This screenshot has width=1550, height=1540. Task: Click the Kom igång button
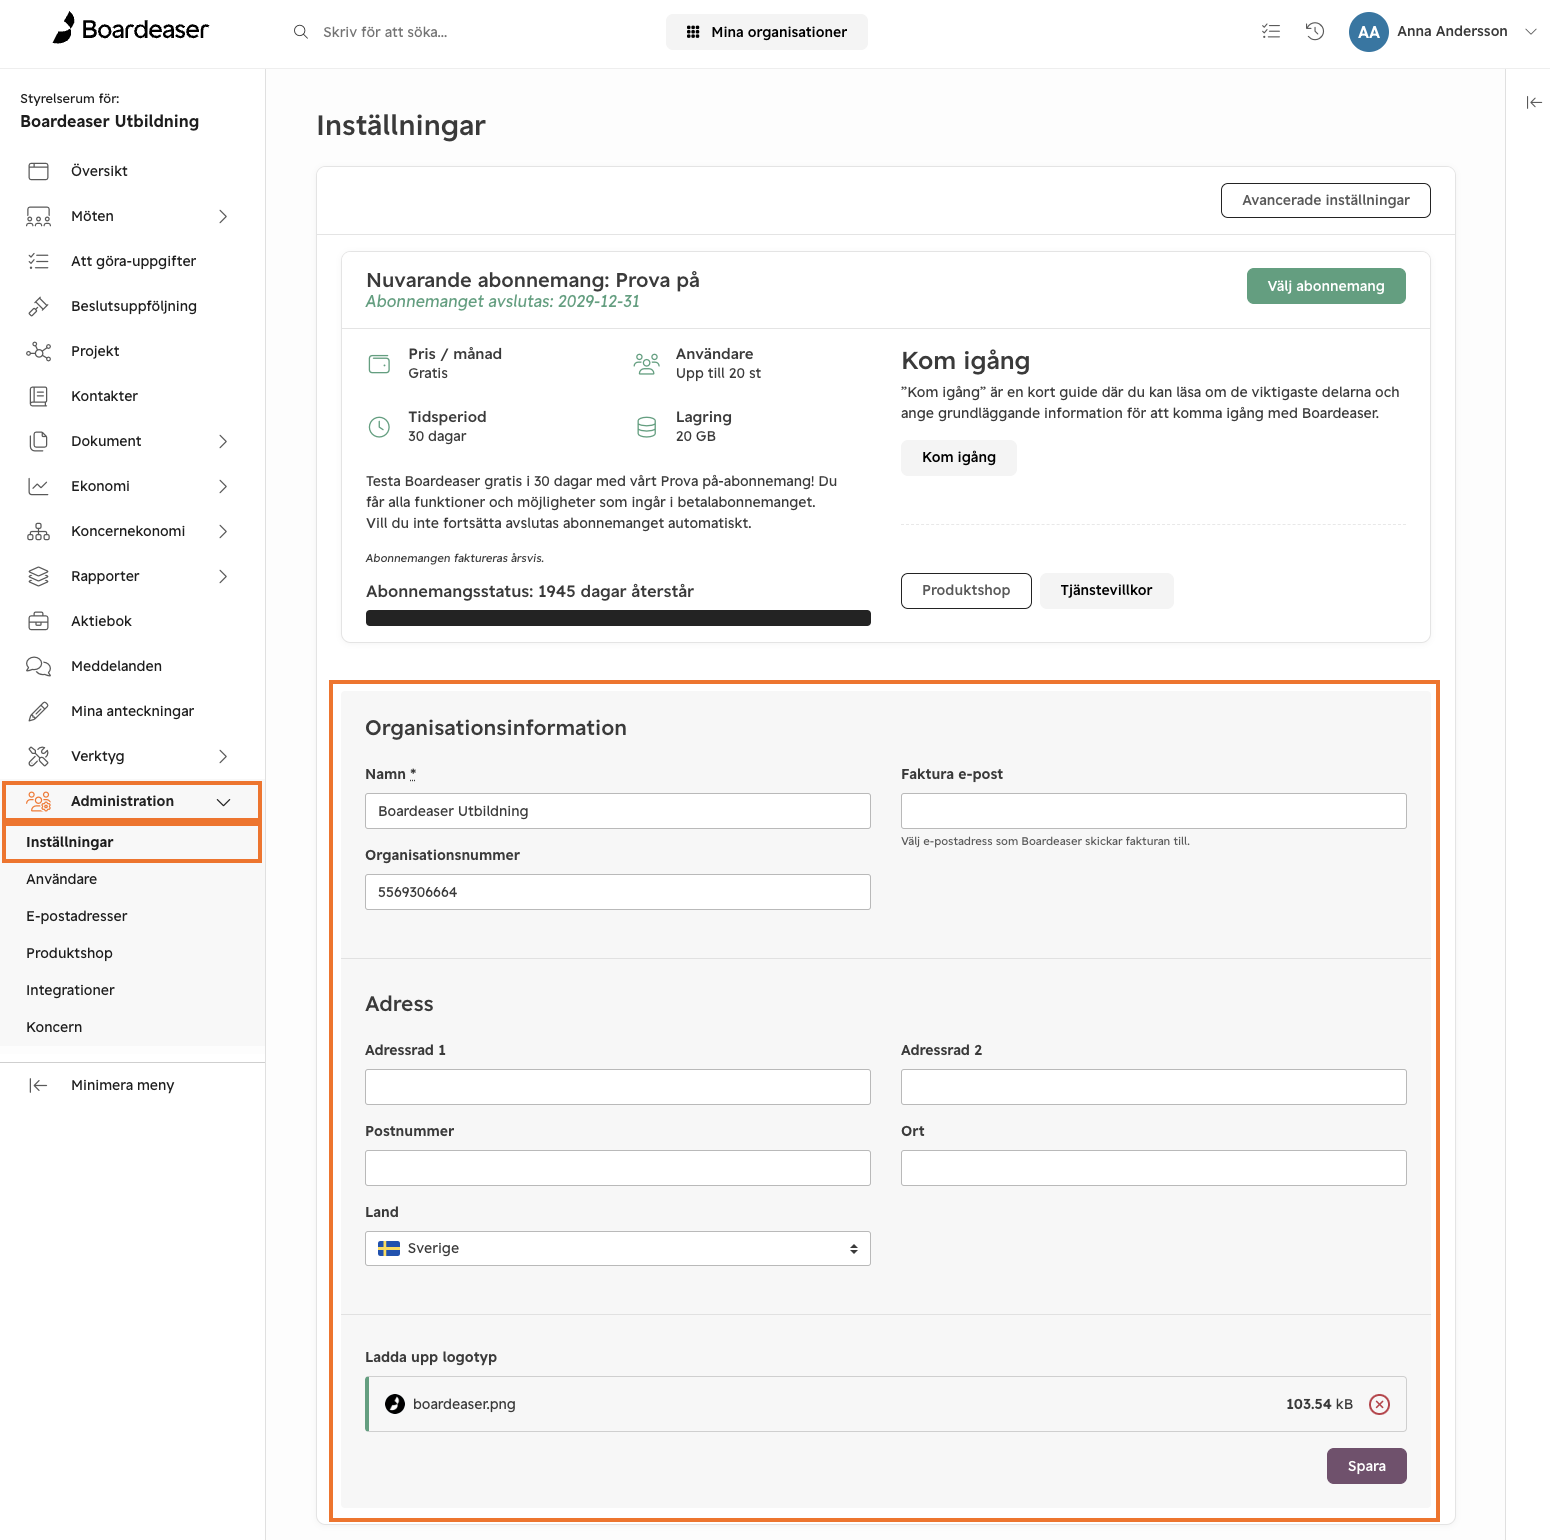click(958, 457)
